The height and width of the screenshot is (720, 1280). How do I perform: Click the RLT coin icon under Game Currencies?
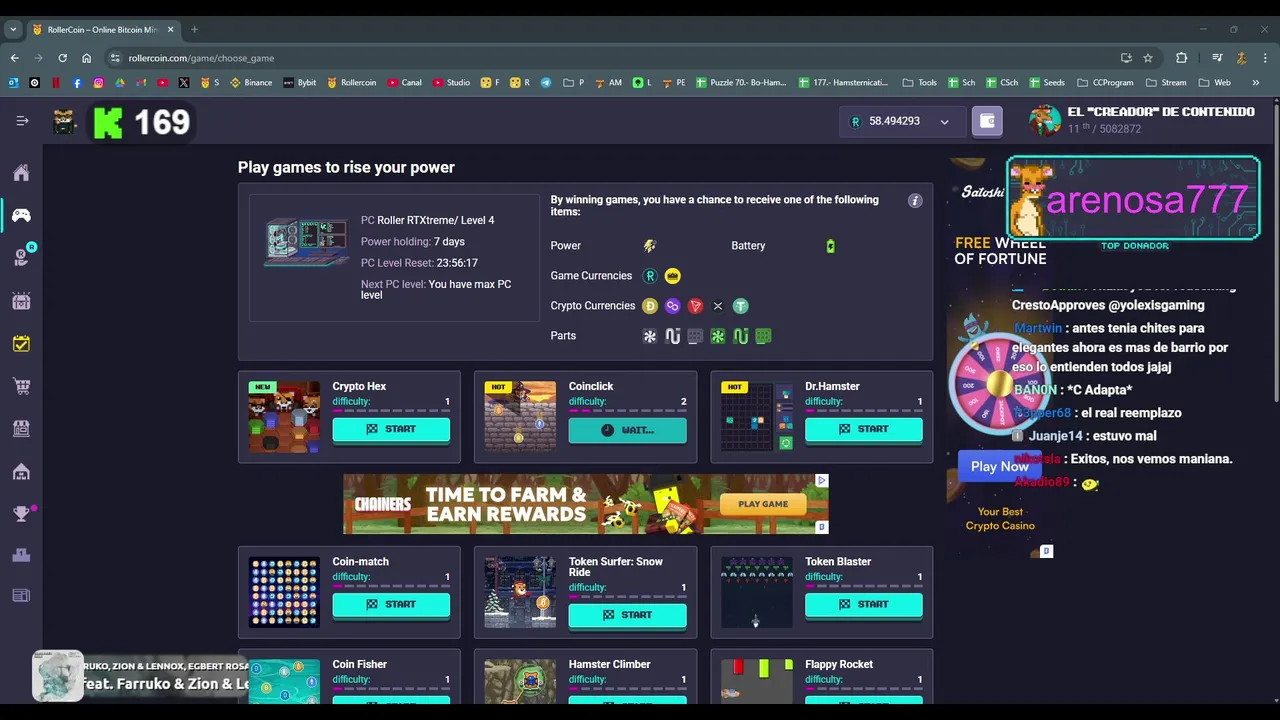pos(650,276)
